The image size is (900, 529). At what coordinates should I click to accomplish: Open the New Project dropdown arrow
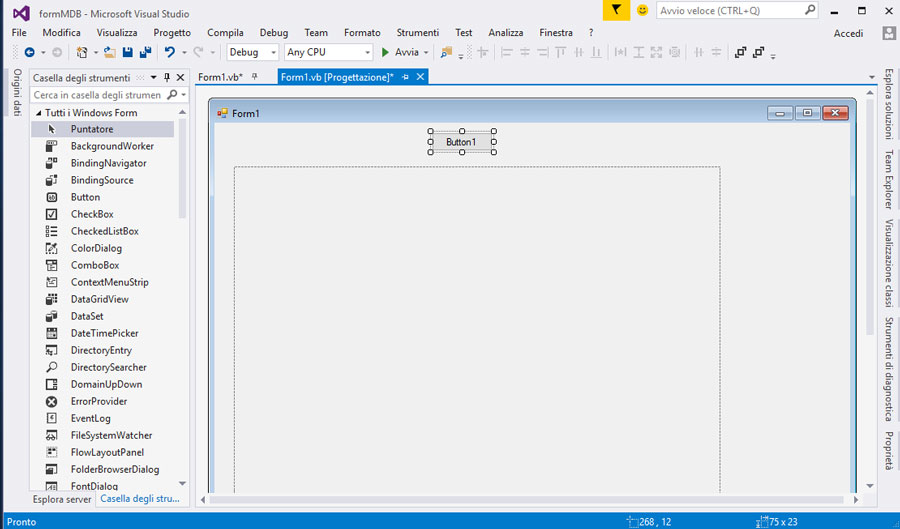pyautogui.click(x=95, y=52)
